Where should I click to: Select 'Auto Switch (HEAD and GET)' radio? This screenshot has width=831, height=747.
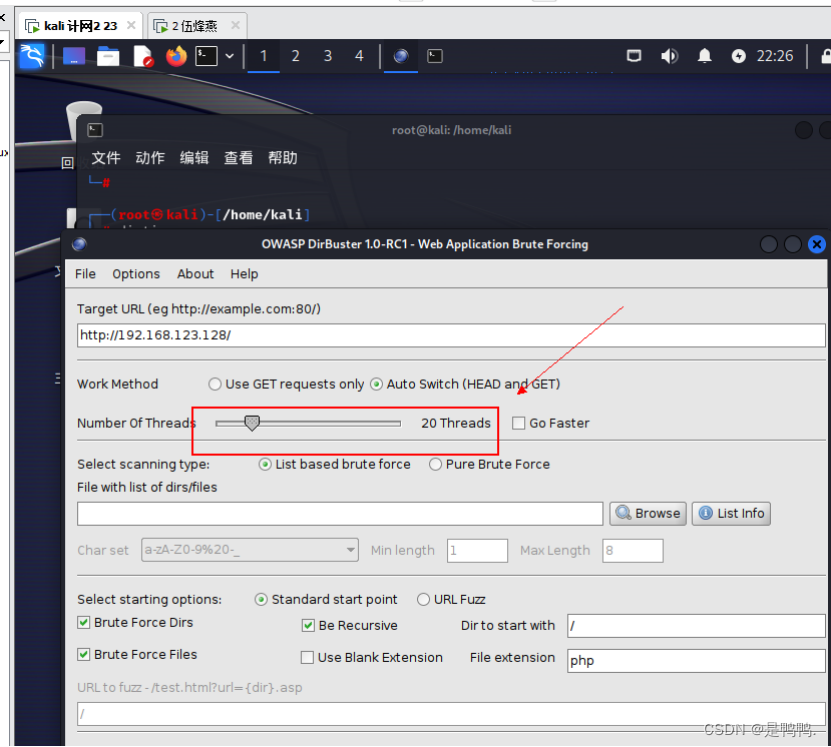[376, 384]
